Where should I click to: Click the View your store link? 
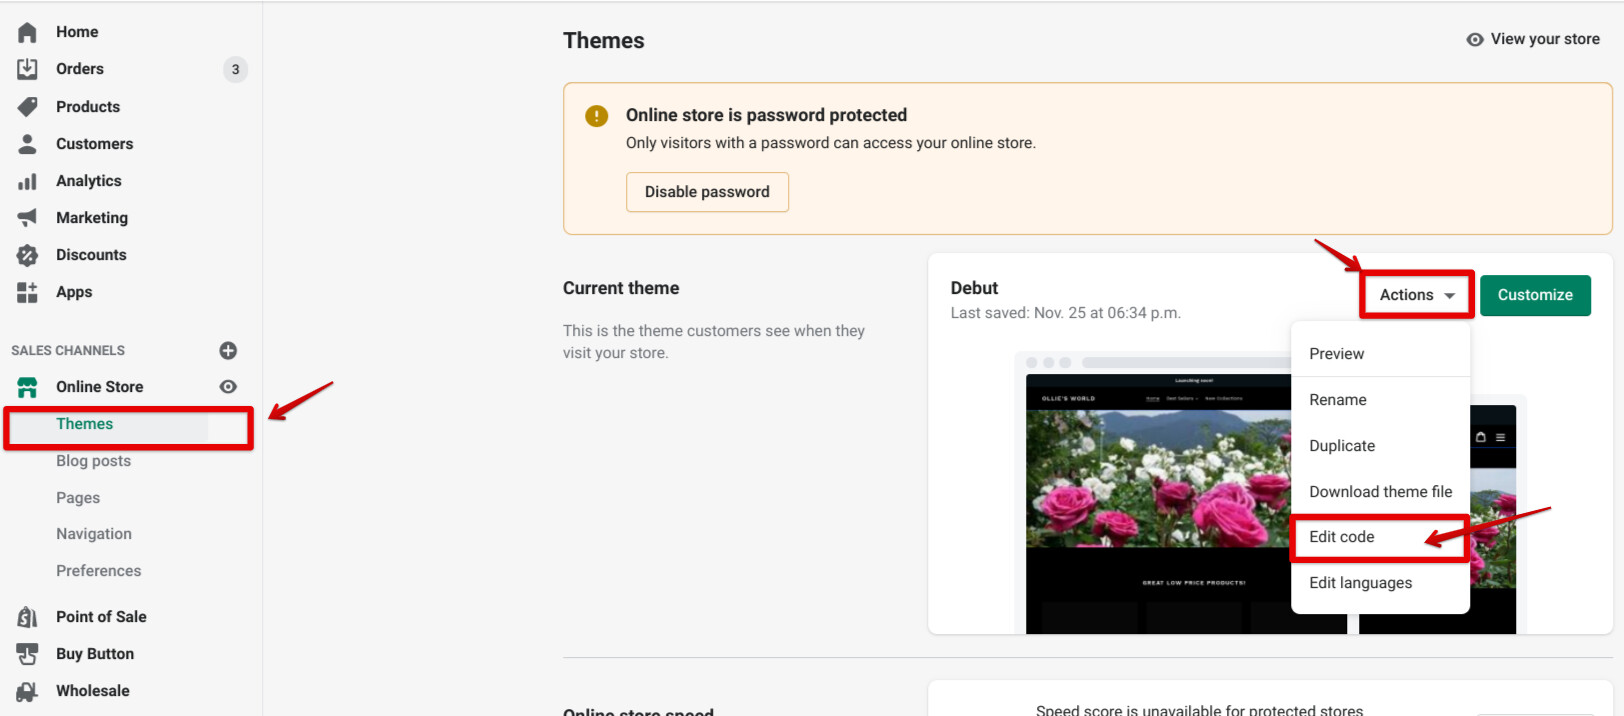pyautogui.click(x=1533, y=39)
